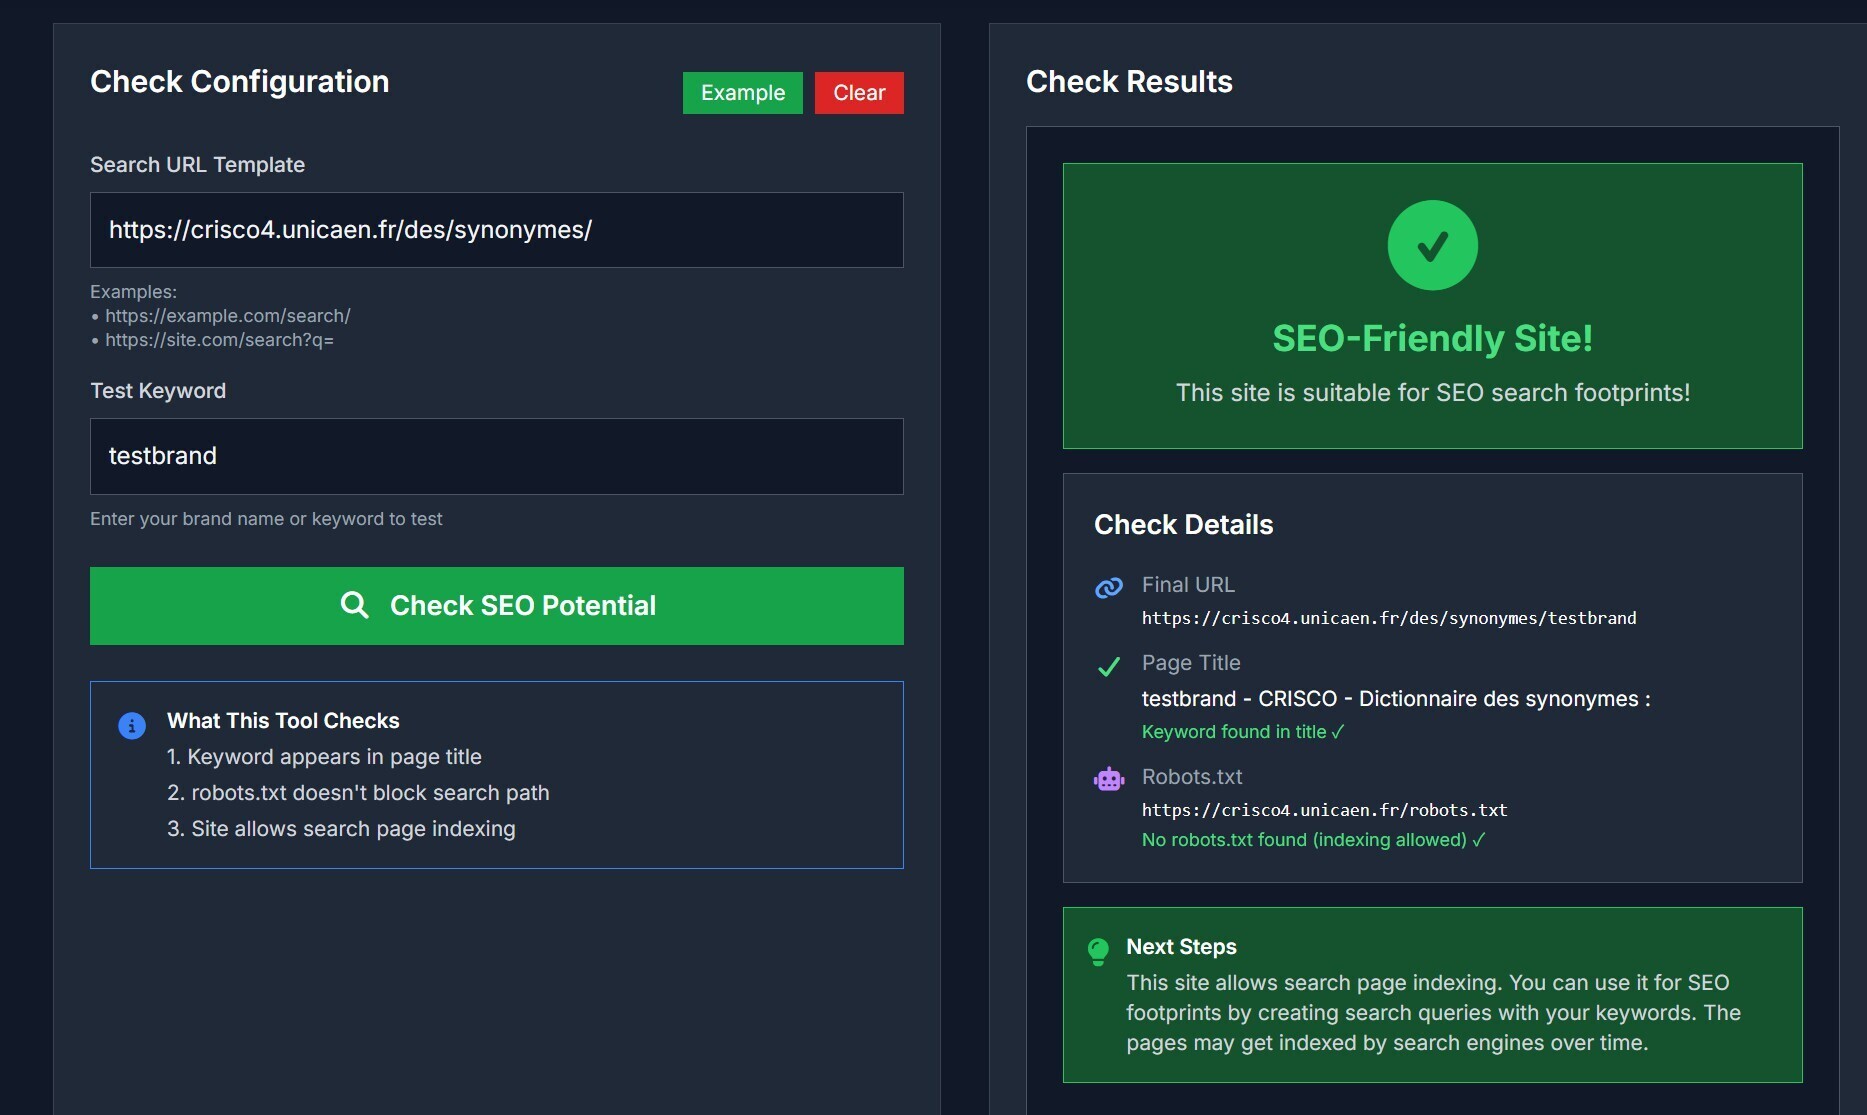Run the Check SEO Potential button
The height and width of the screenshot is (1115, 1867).
pyautogui.click(x=497, y=606)
